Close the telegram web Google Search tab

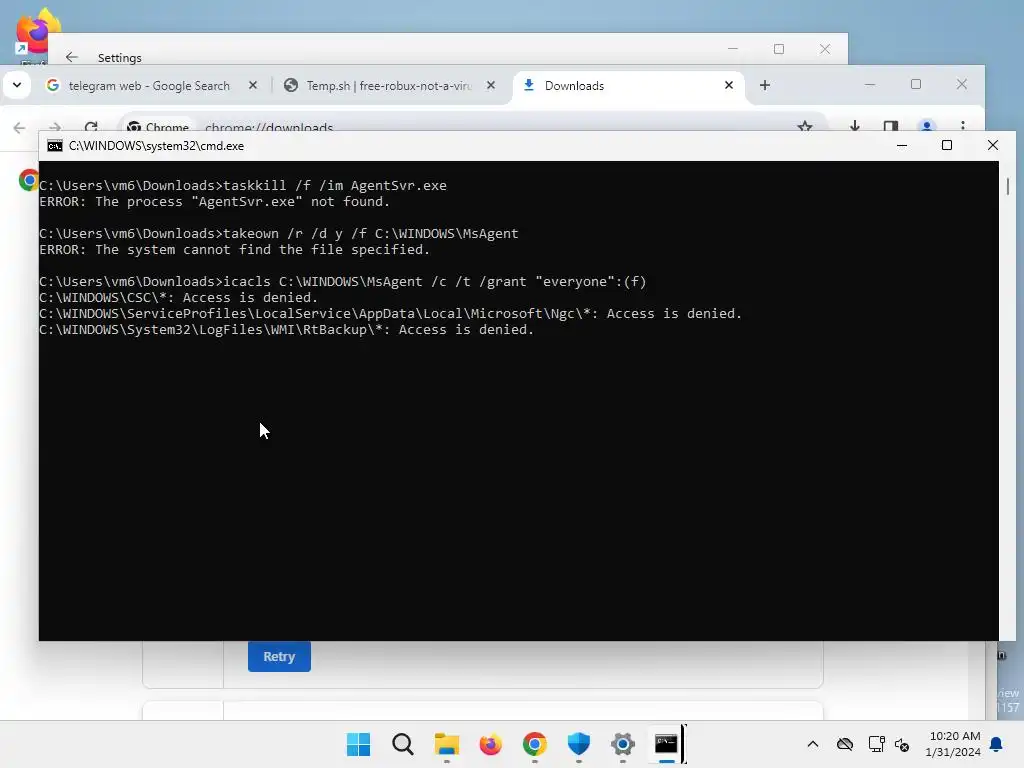[253, 86]
